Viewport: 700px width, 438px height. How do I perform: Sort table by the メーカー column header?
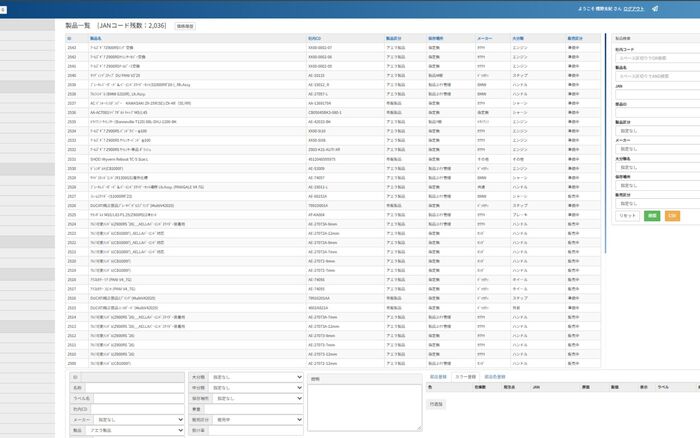tap(484, 38)
